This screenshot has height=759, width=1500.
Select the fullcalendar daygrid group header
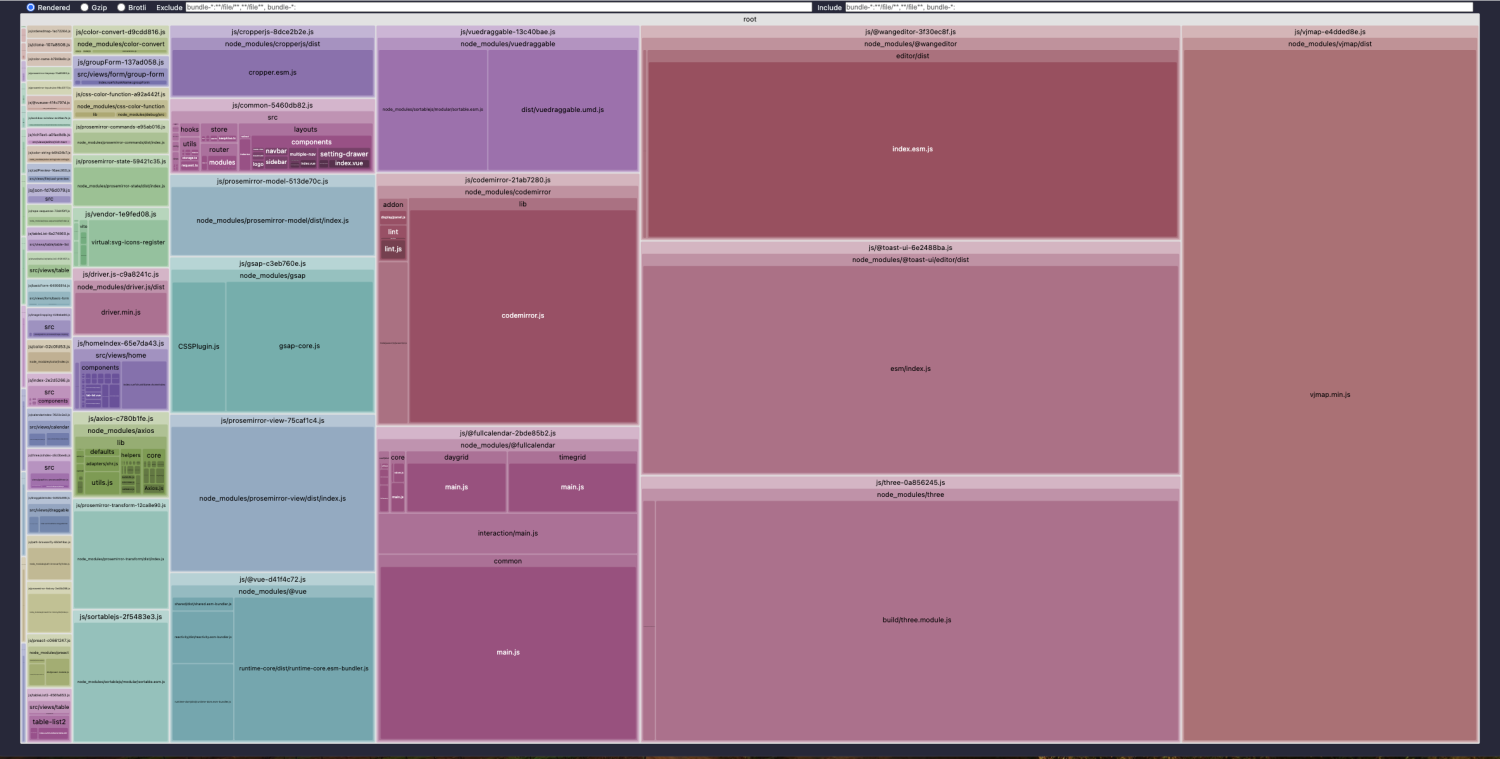tap(457, 457)
